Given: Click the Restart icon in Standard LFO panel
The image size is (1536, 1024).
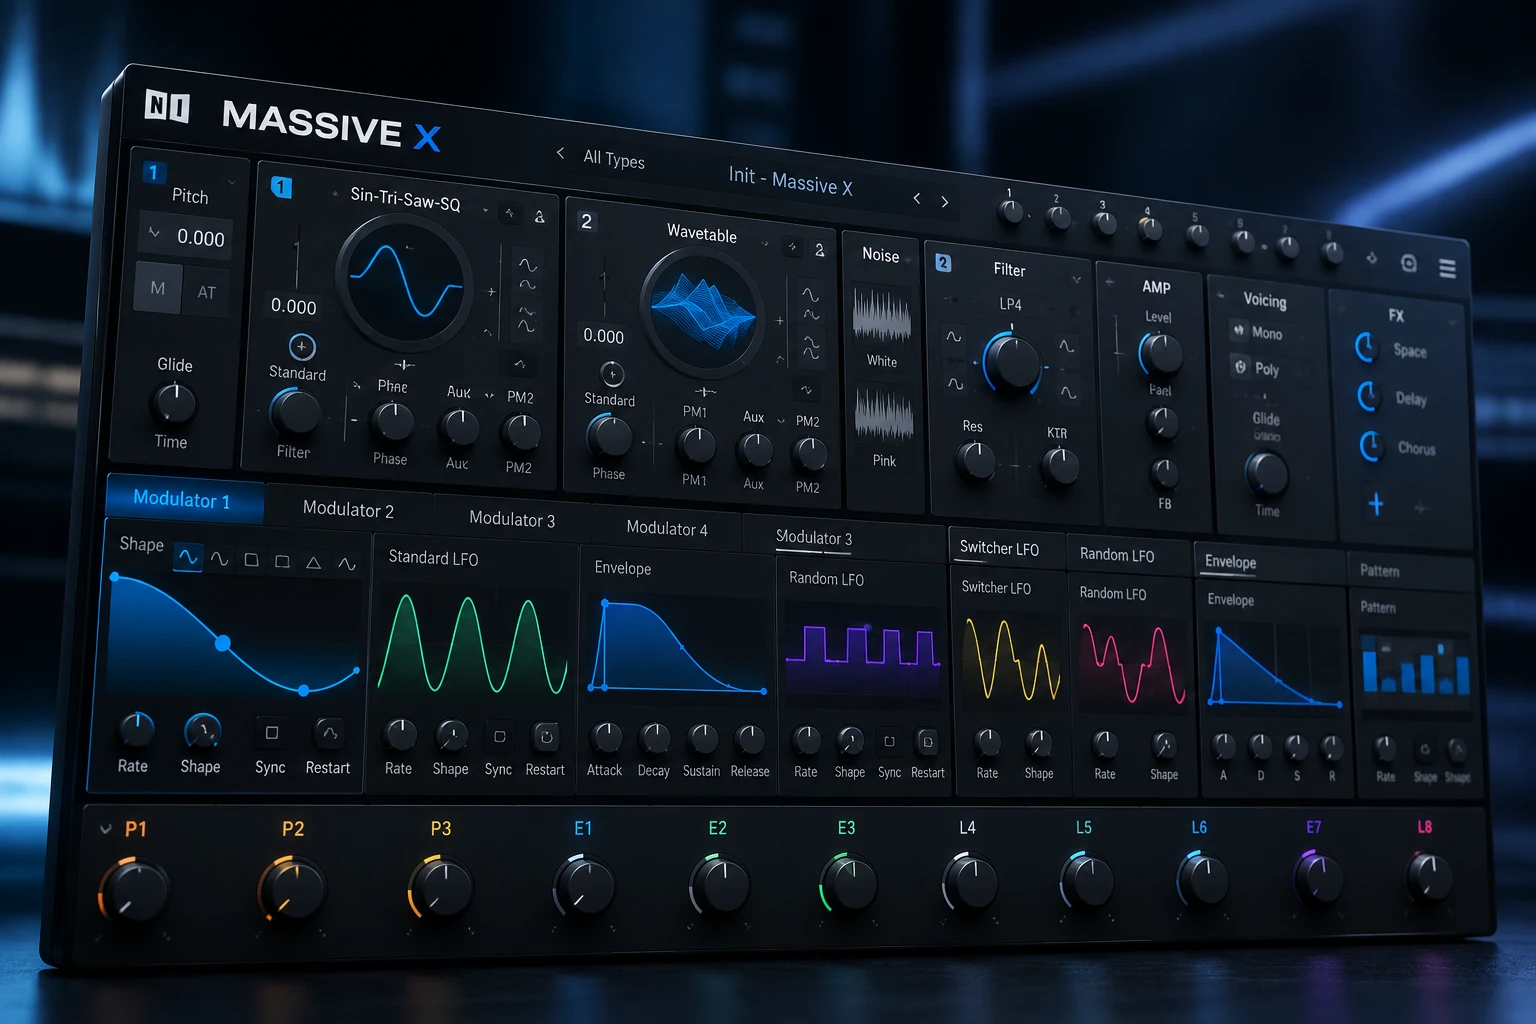Looking at the screenshot, I should pyautogui.click(x=546, y=737).
